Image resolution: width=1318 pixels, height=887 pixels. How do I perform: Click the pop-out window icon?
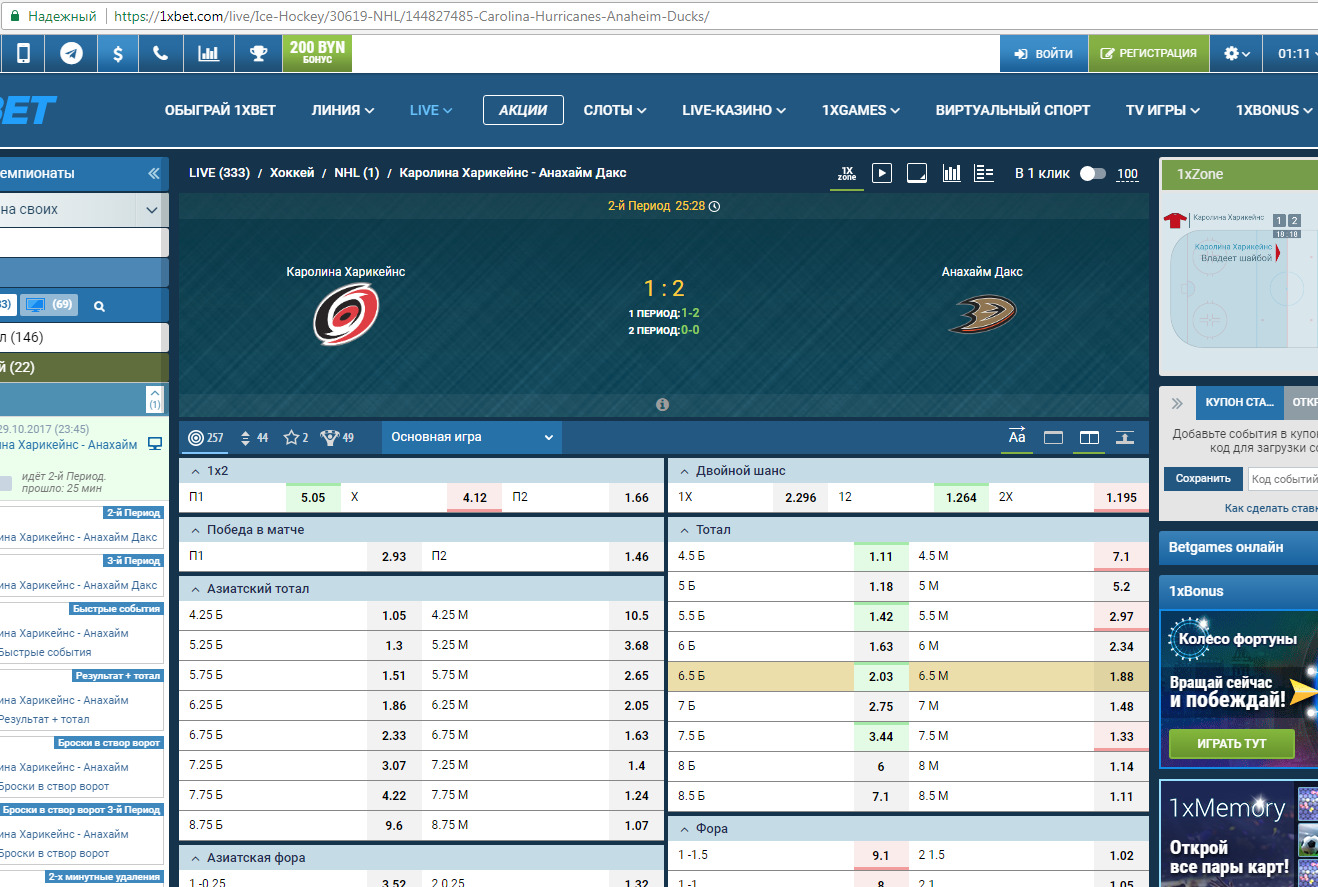tap(916, 173)
